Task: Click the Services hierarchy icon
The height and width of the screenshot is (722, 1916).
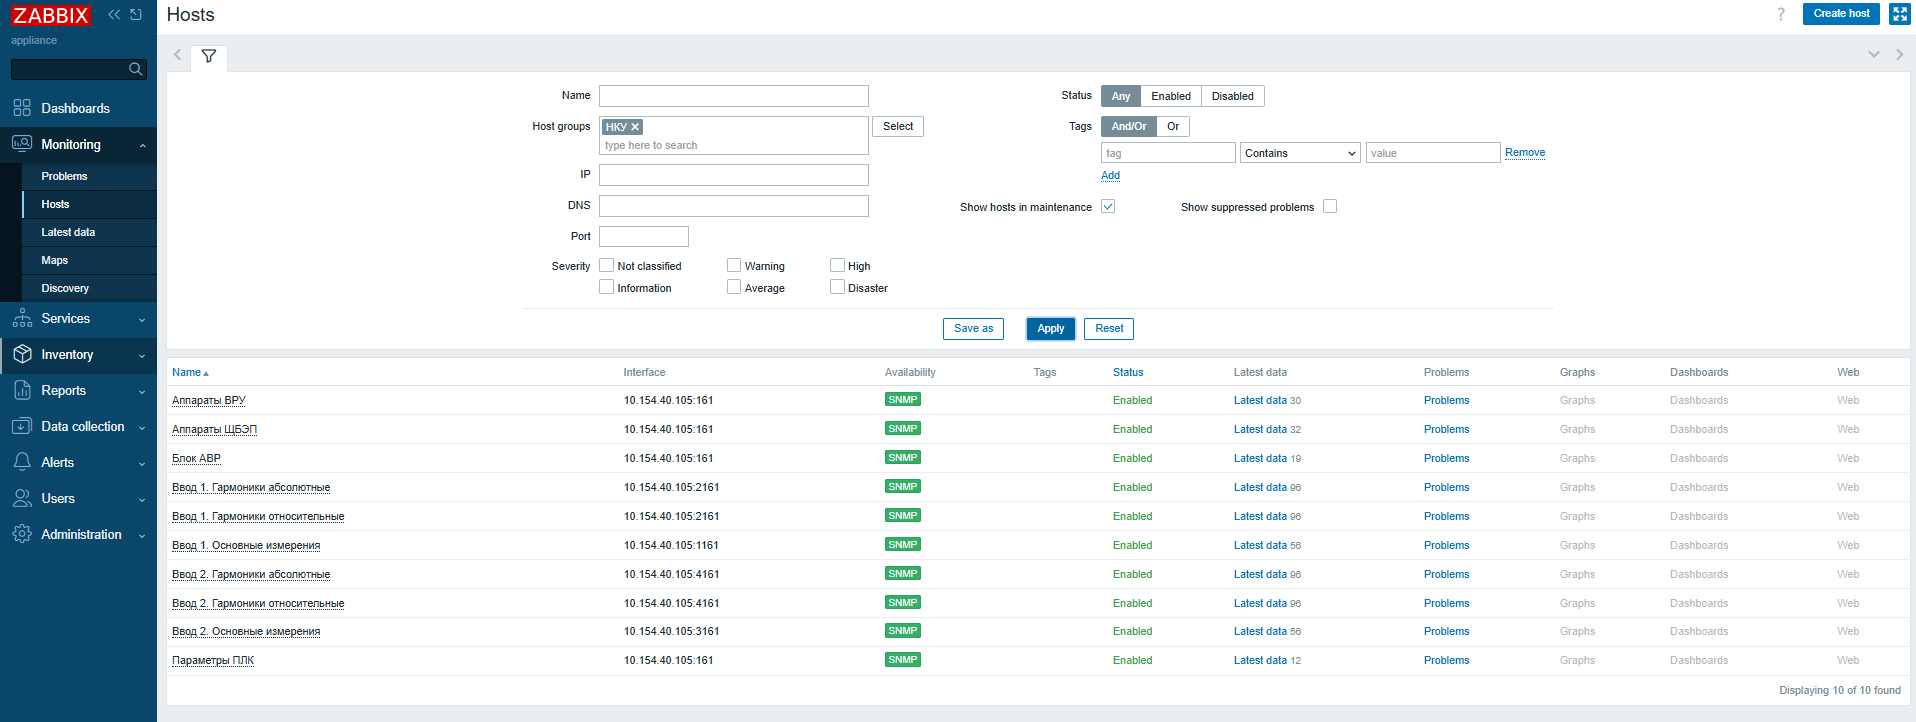Action: pos(22,318)
